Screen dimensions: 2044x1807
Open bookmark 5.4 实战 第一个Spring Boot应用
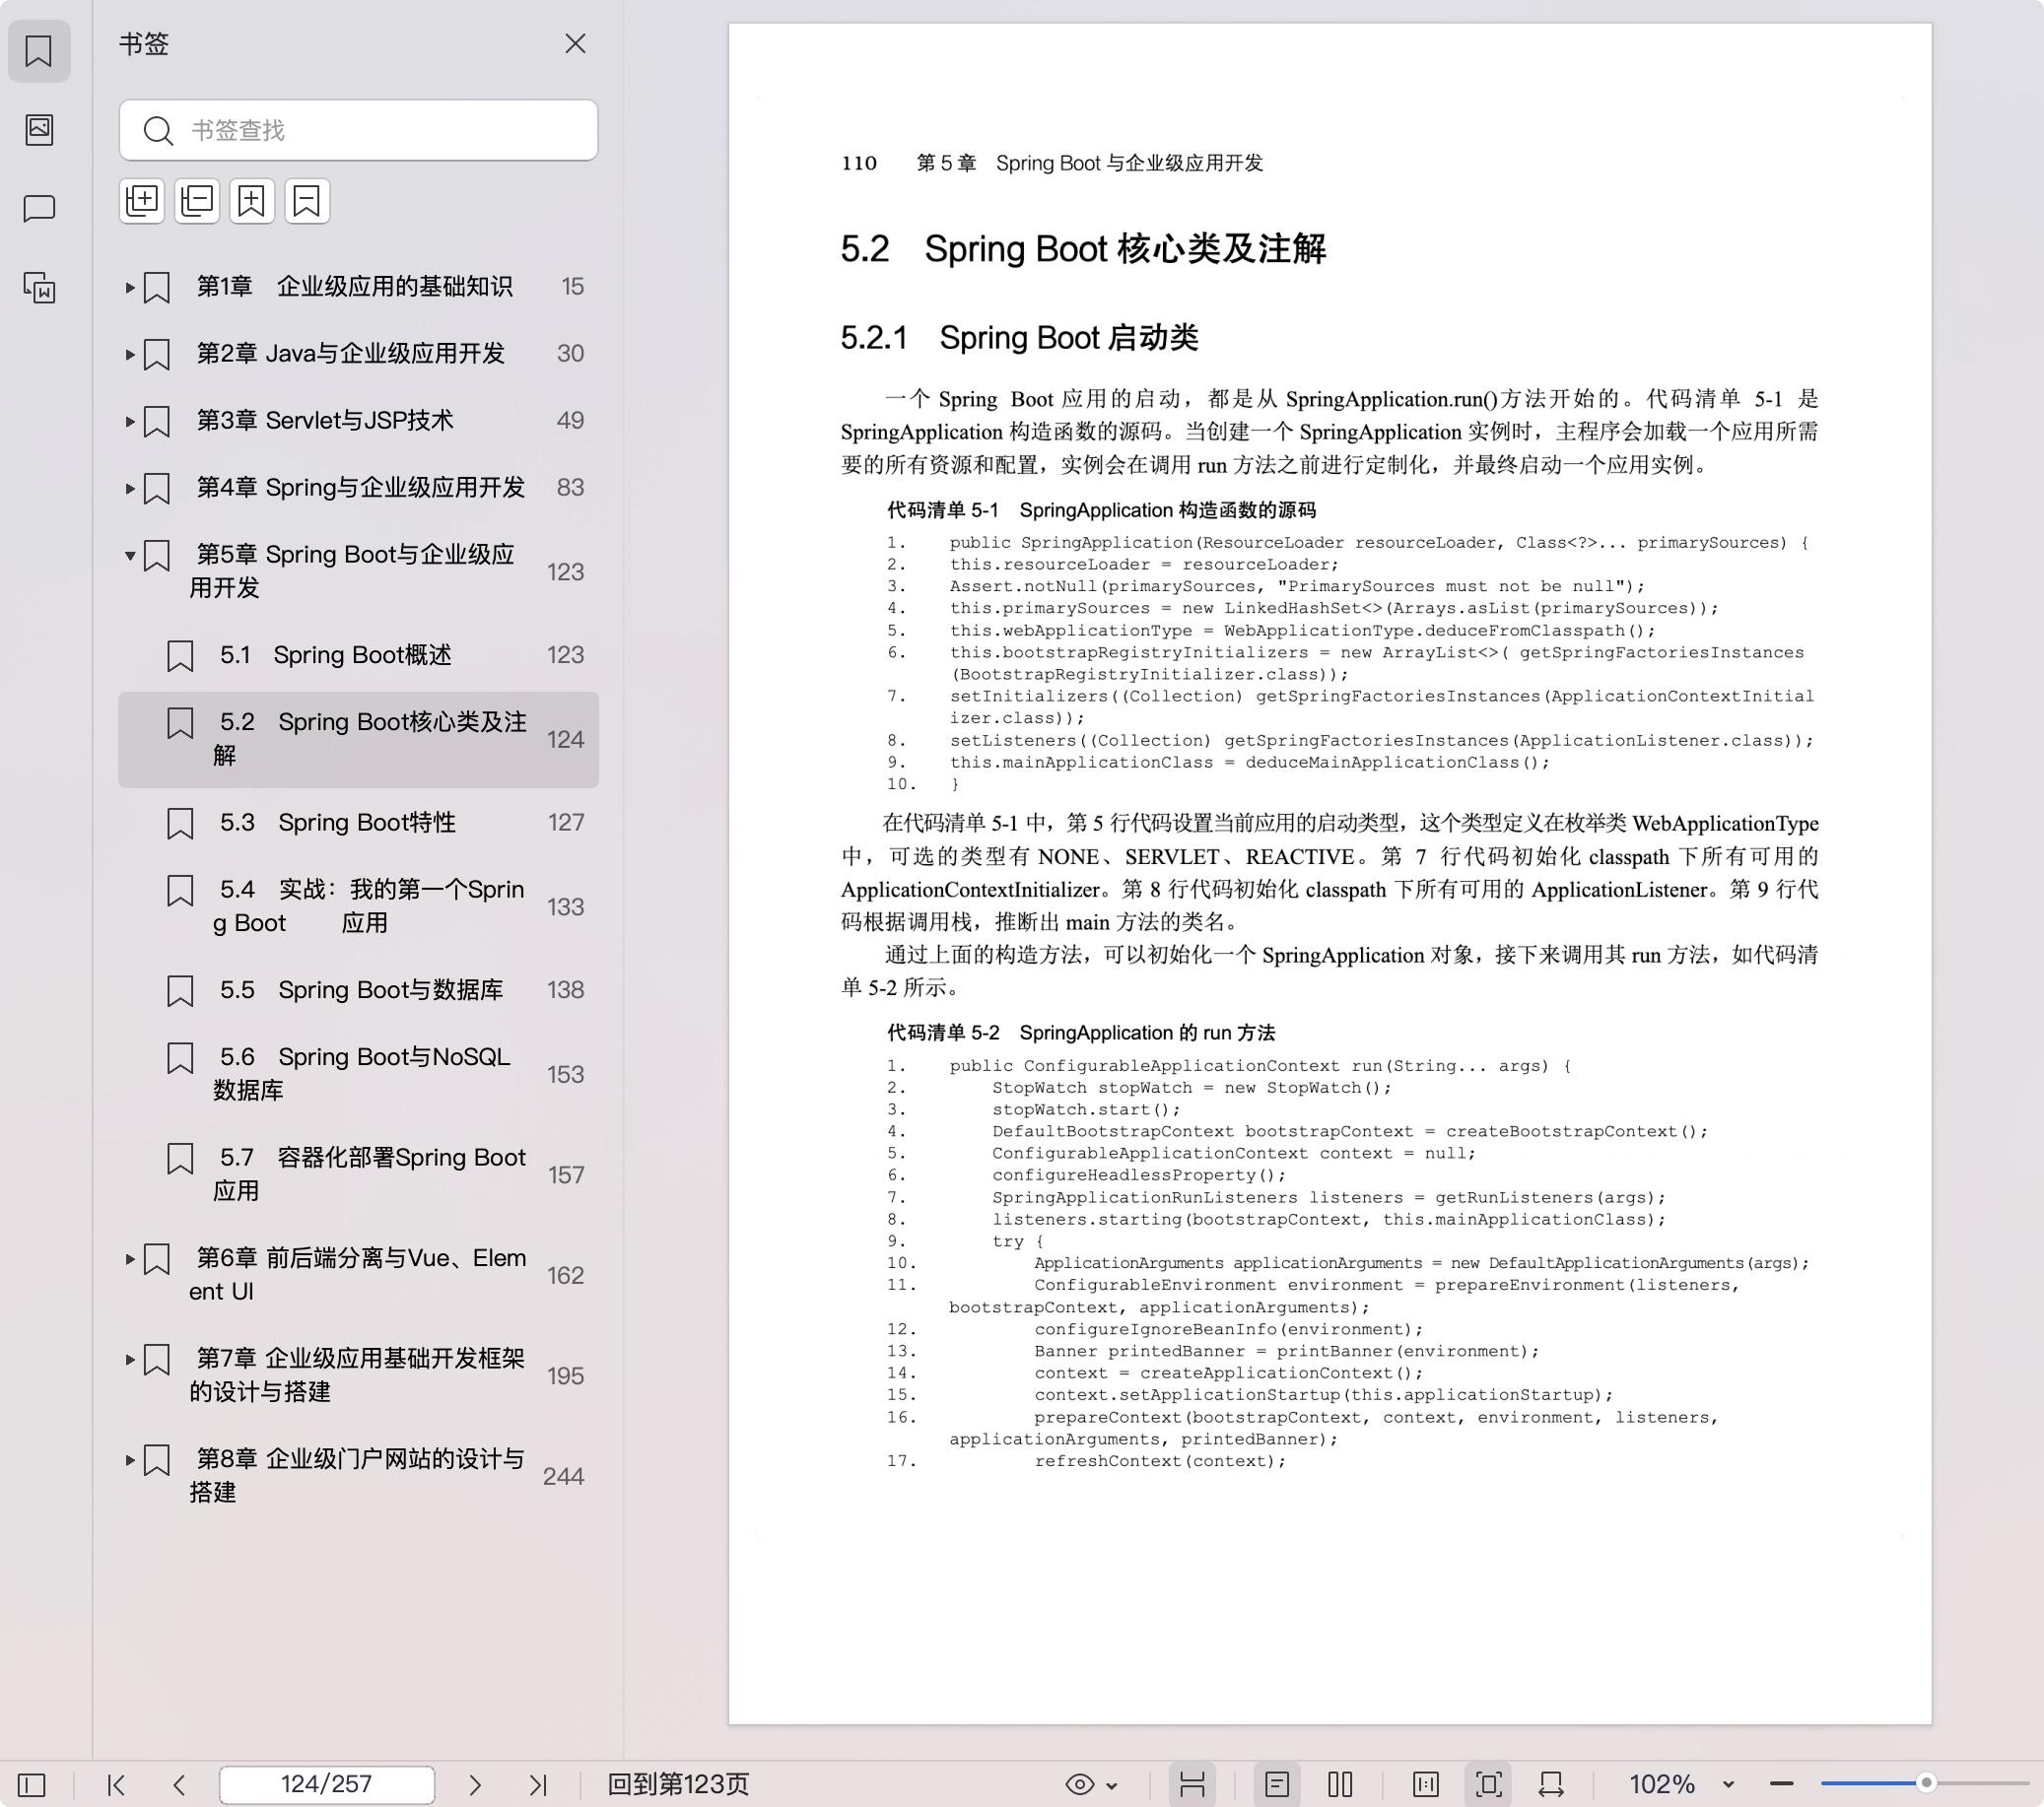pos(358,906)
